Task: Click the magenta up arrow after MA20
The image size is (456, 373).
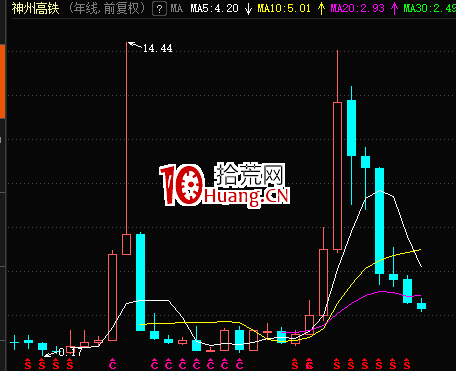Action: (395, 9)
